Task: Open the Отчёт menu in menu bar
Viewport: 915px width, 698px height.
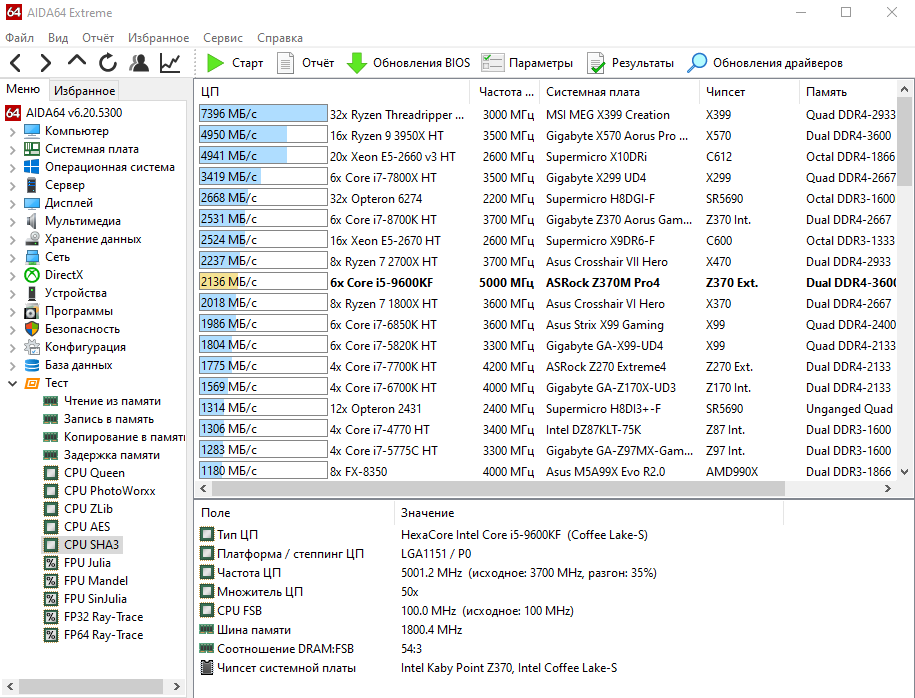Action: tap(97, 37)
